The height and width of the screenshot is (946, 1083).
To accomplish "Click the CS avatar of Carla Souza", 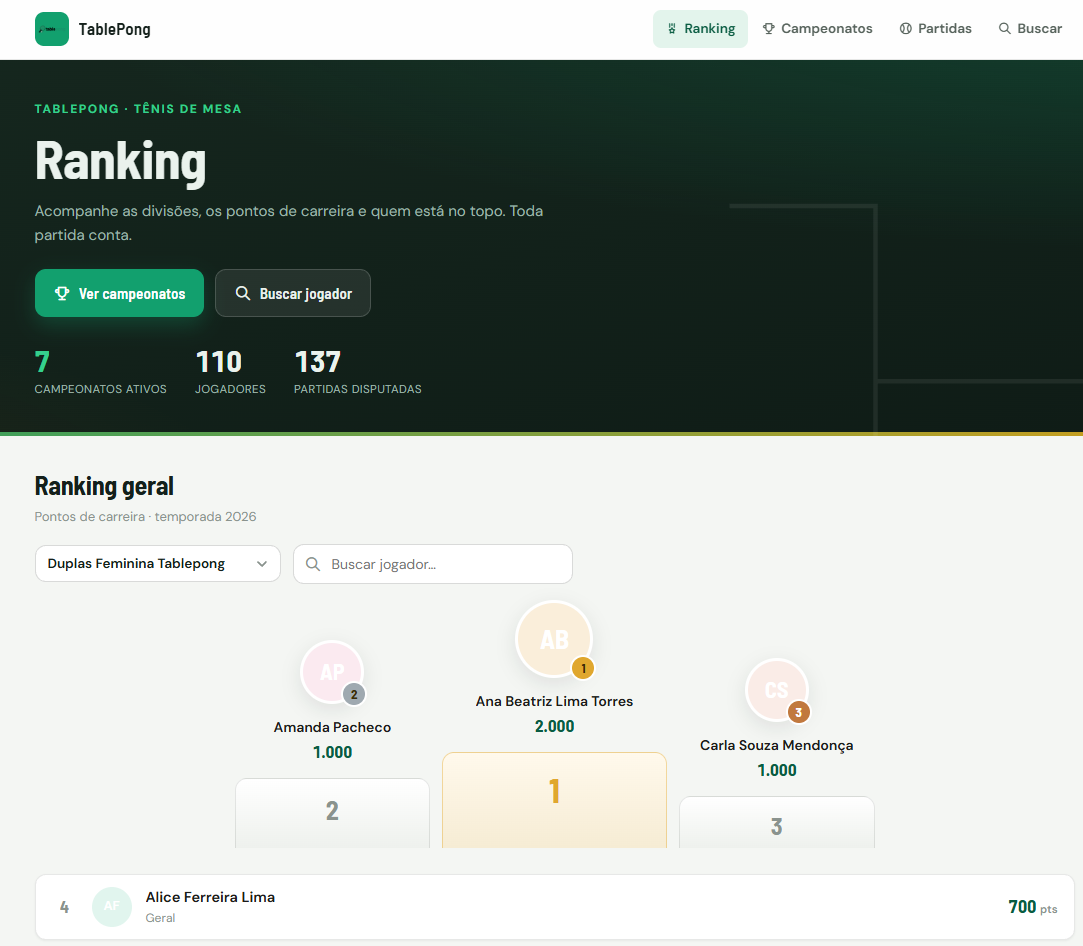I will click(x=776, y=690).
